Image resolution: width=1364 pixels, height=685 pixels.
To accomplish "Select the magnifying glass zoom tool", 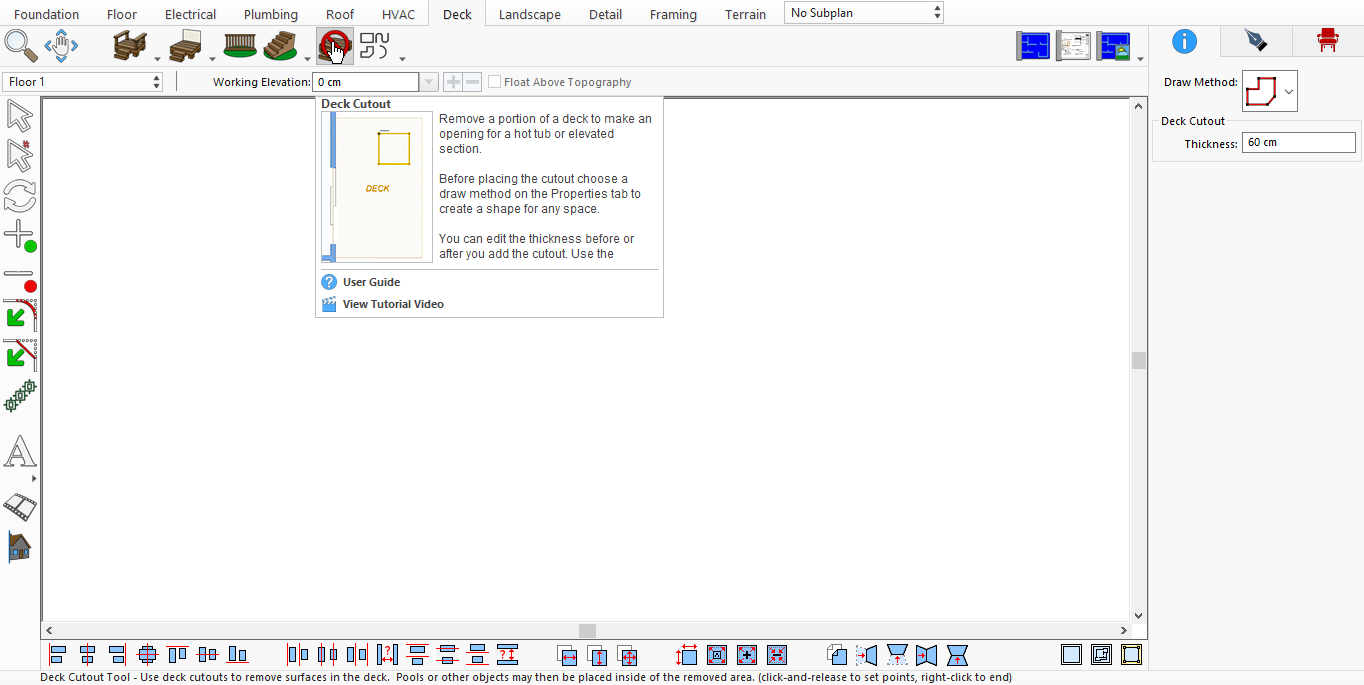I will pos(20,46).
